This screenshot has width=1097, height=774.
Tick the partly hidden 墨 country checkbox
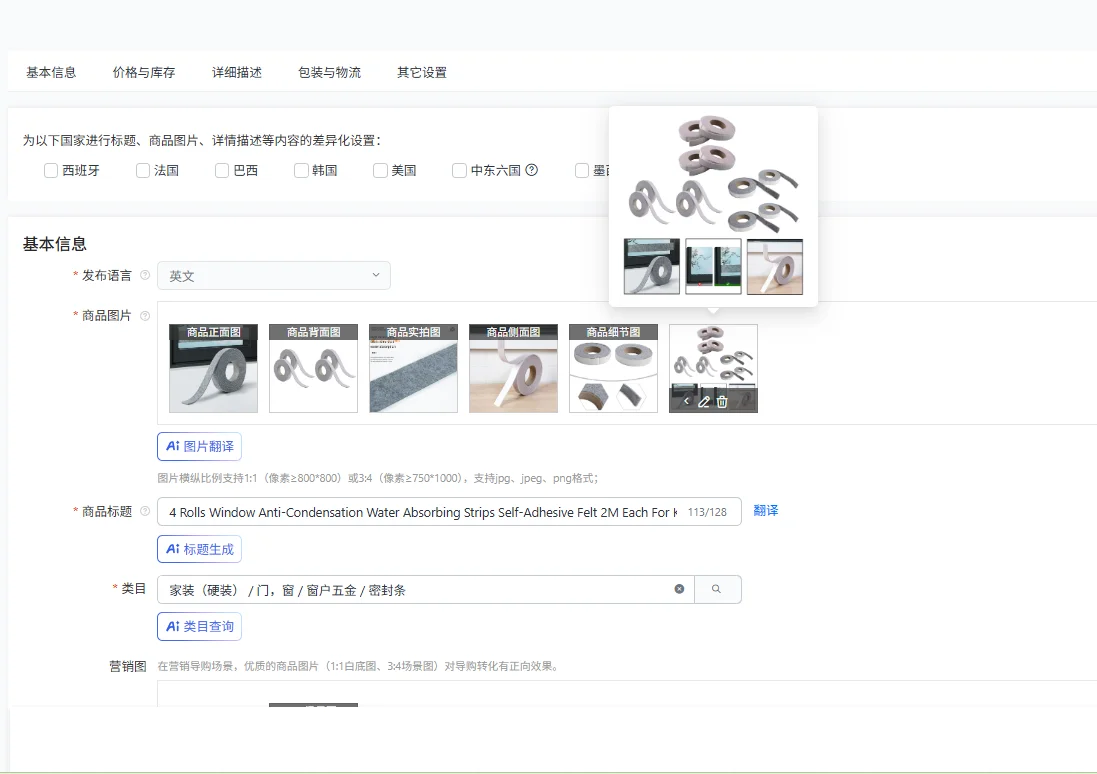(x=581, y=170)
